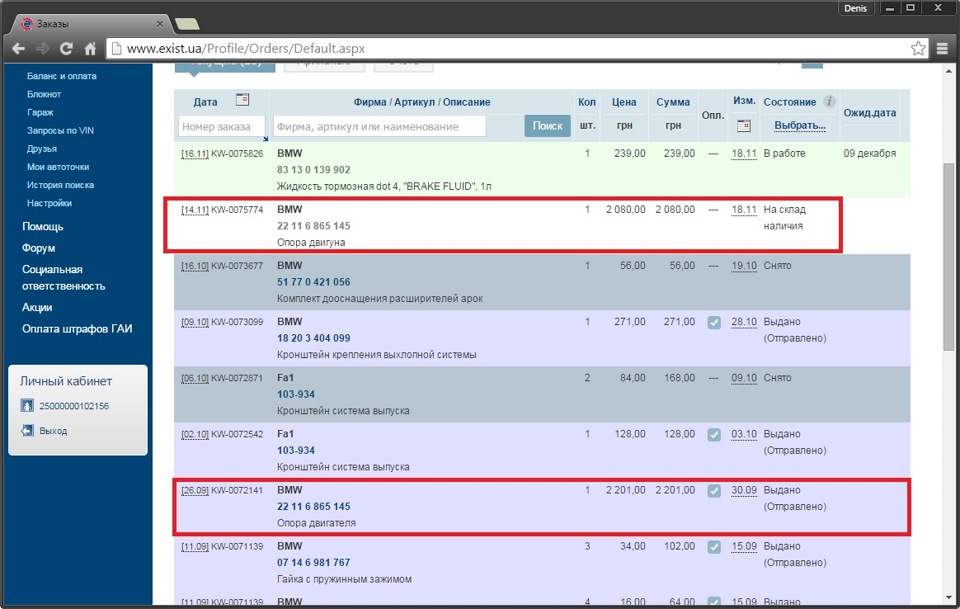Click the Выход logout icon
This screenshot has width=960, height=609.
coord(27,430)
